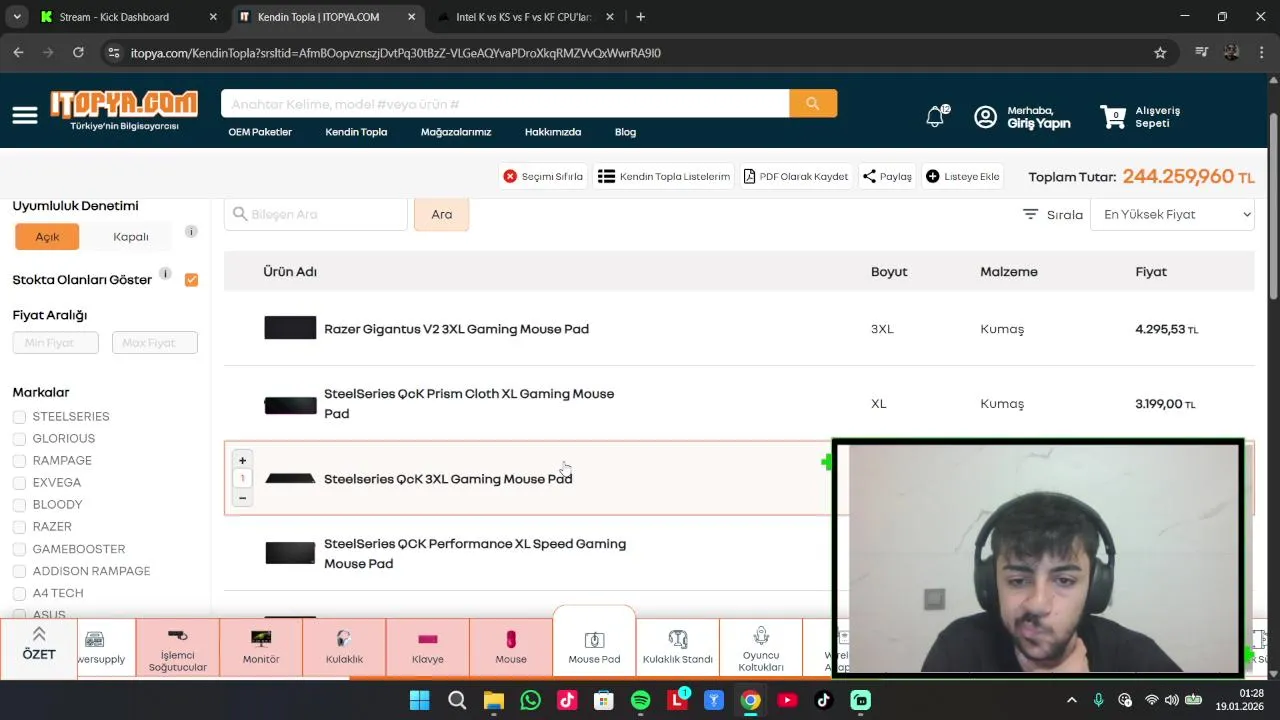The image size is (1280, 720).
Task: Go back to previous page
Action: tap(18, 53)
